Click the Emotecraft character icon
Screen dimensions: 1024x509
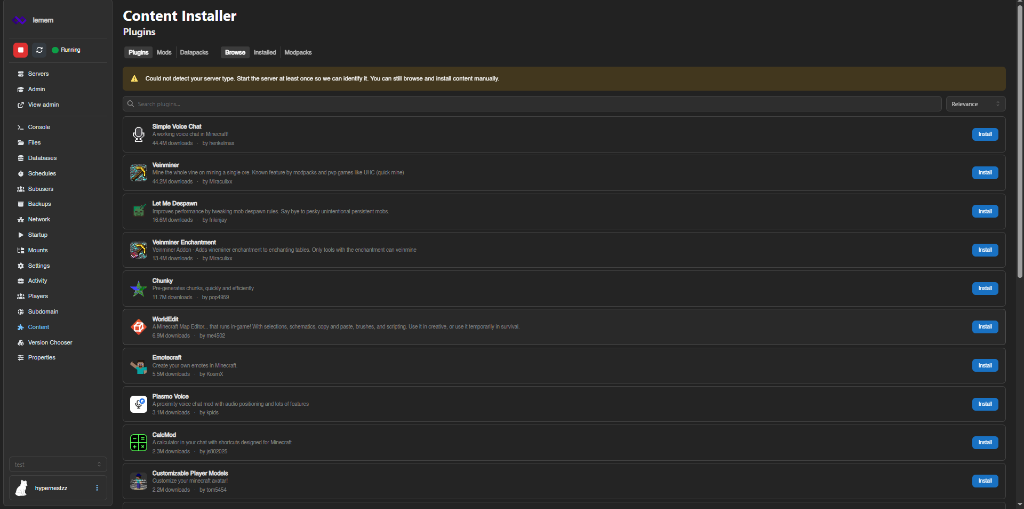(138, 365)
